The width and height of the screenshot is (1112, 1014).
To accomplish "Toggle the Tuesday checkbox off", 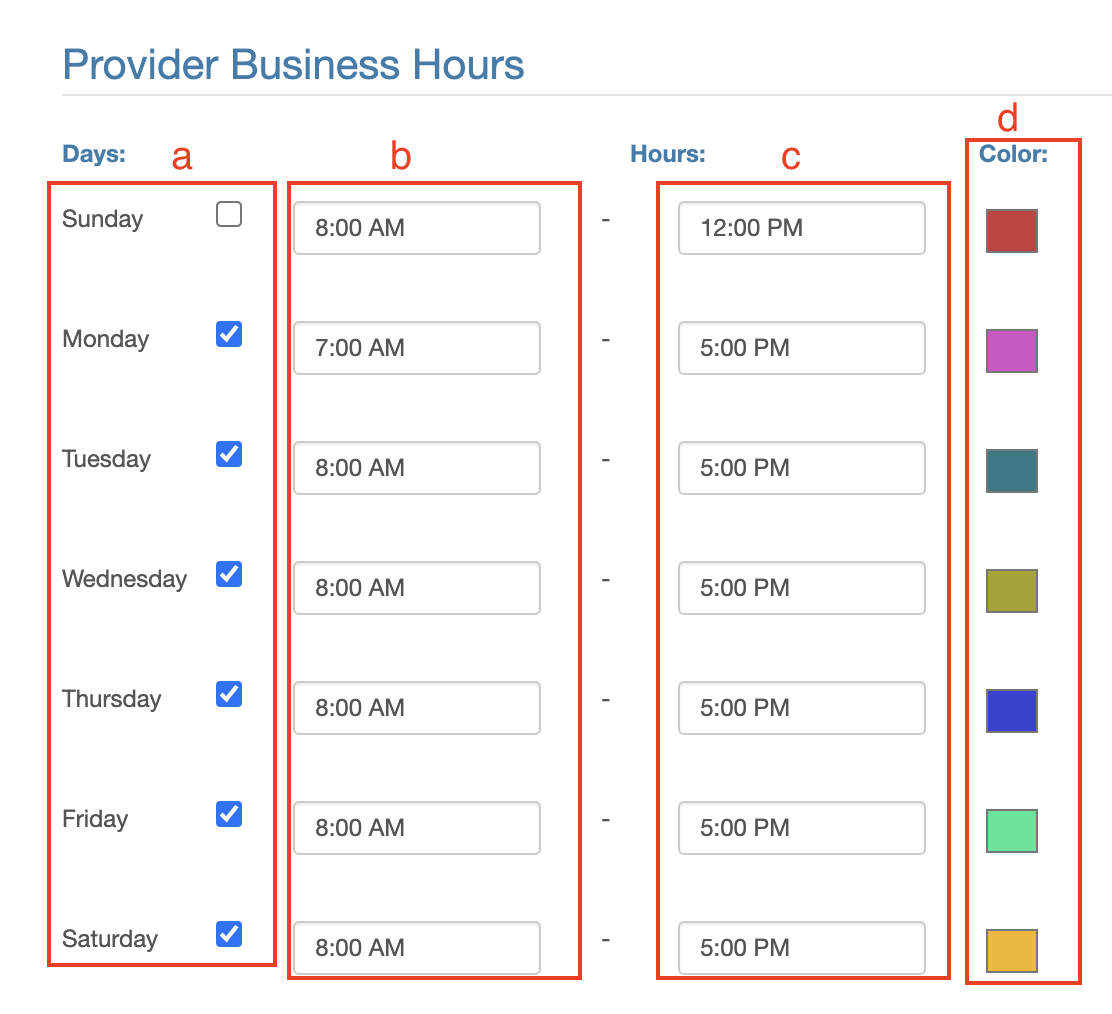I will (x=229, y=454).
